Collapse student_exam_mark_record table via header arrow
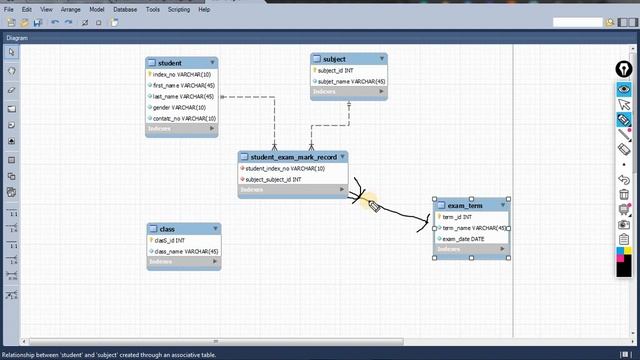The width and height of the screenshot is (640, 360). coord(342,157)
